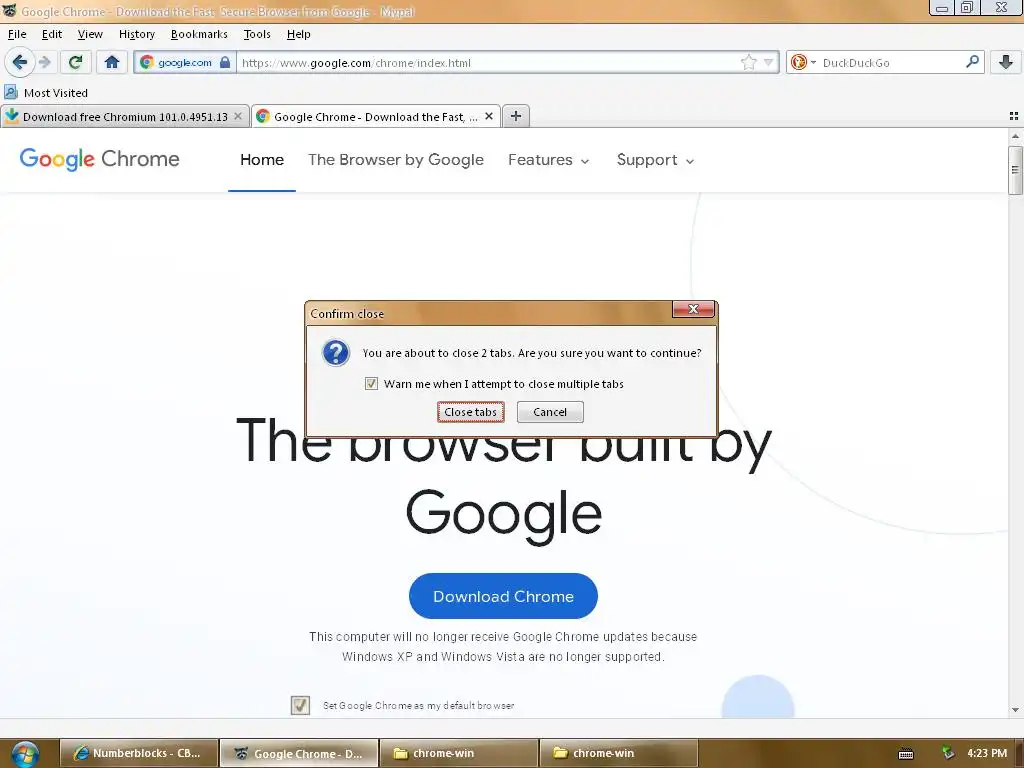Image resolution: width=1024 pixels, height=768 pixels.
Task: Click the list all tabs grid icon
Action: (1014, 116)
